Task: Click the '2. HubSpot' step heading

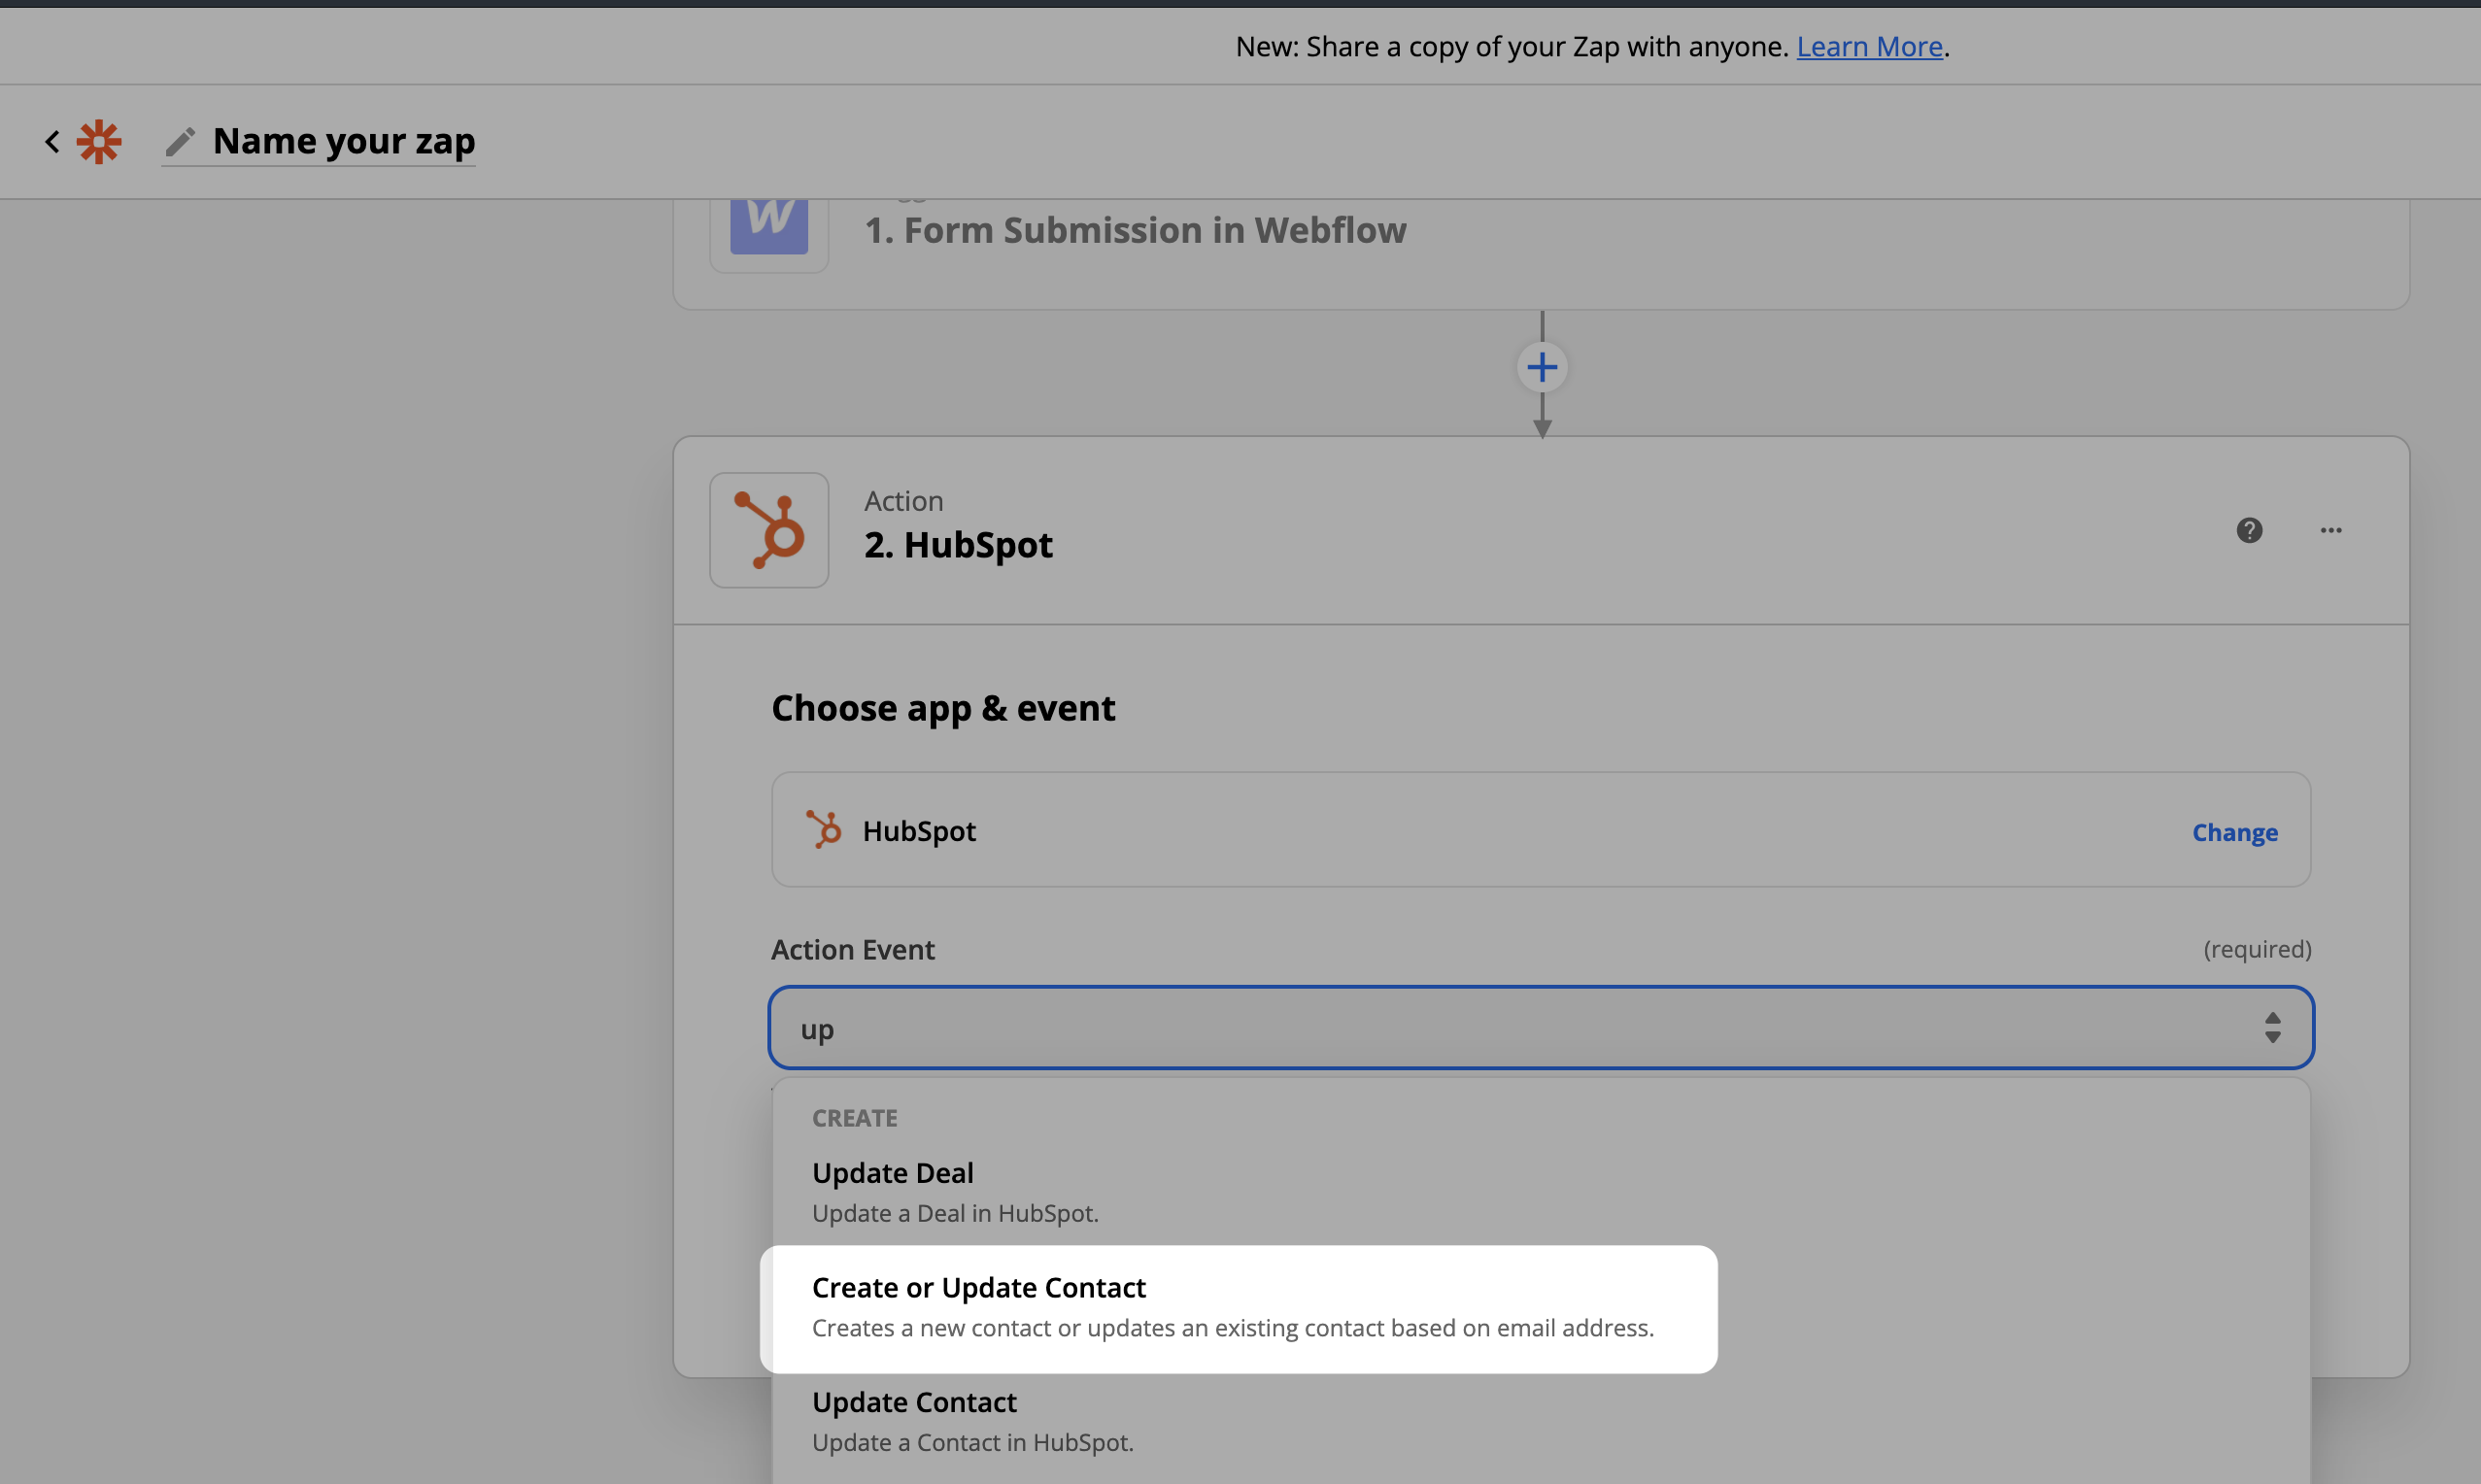Action: click(x=958, y=545)
